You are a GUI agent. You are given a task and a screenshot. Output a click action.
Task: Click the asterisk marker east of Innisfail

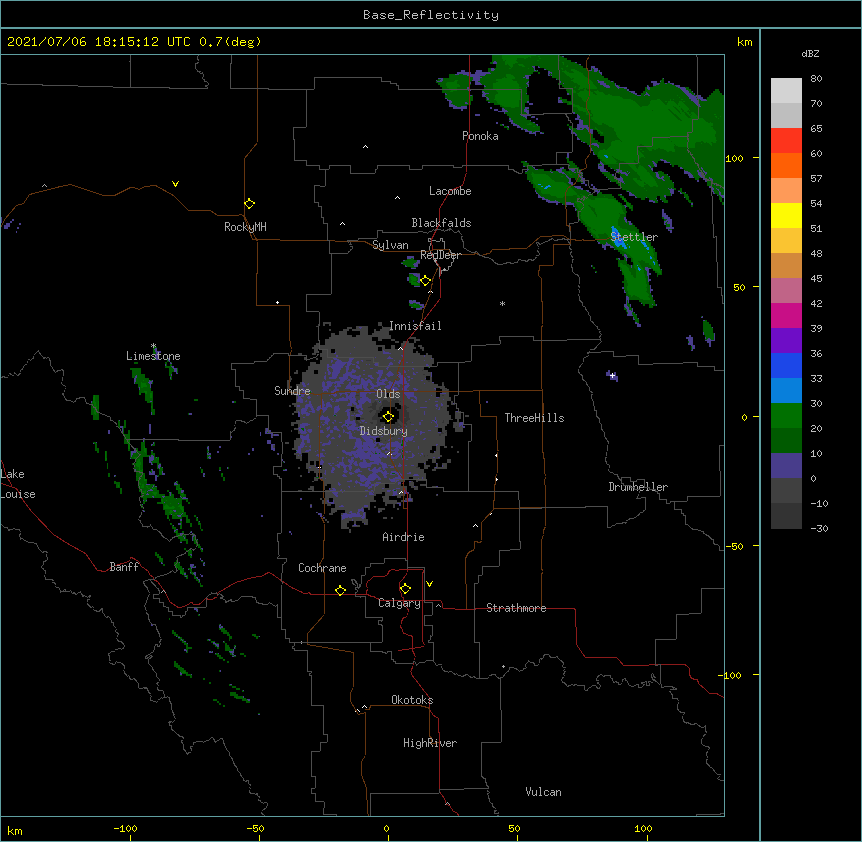502,303
